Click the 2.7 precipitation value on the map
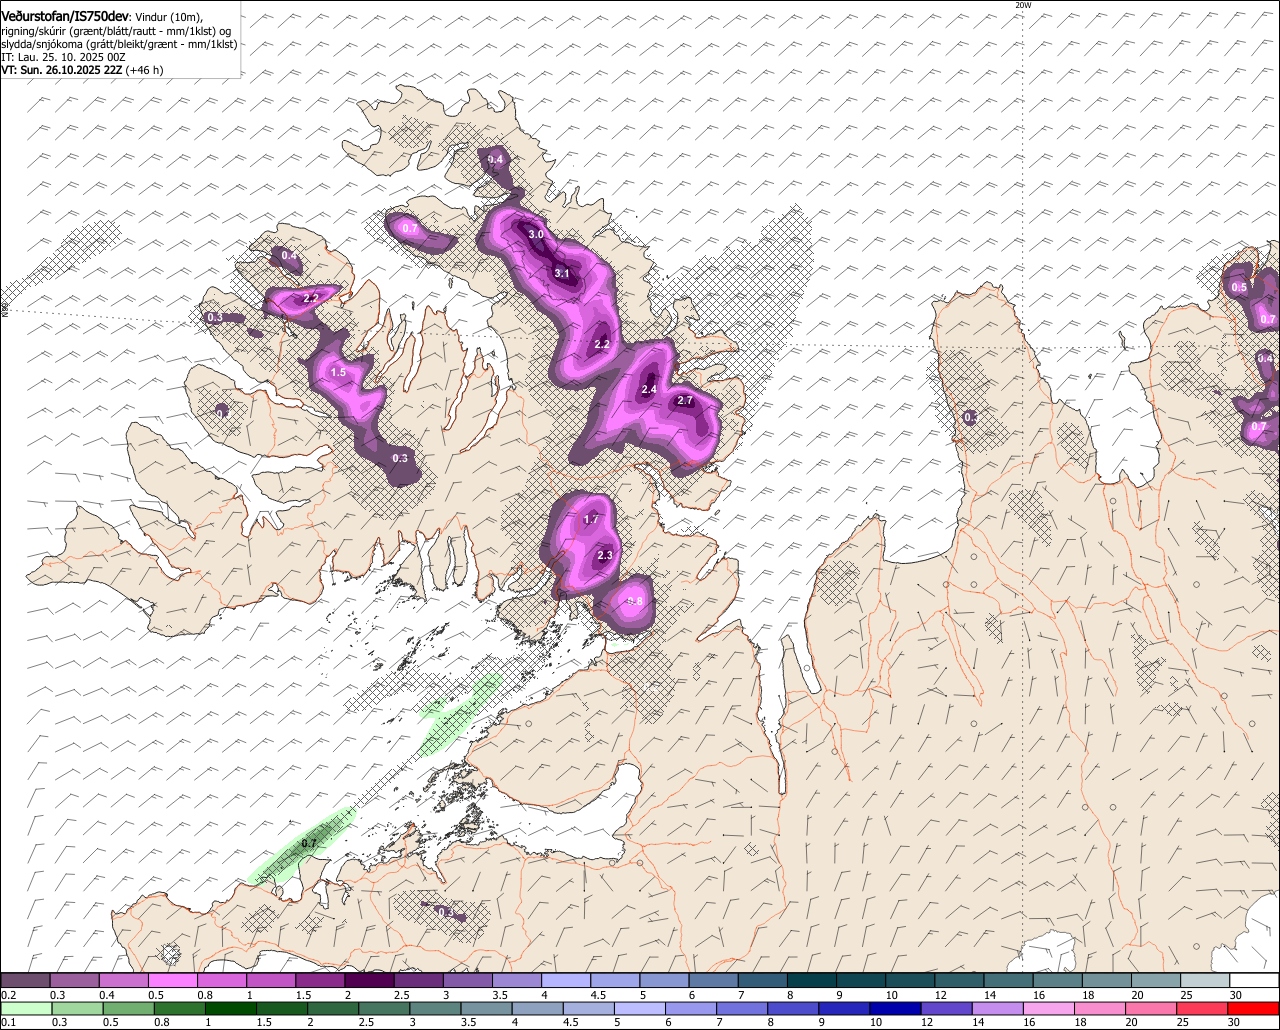 pos(685,400)
